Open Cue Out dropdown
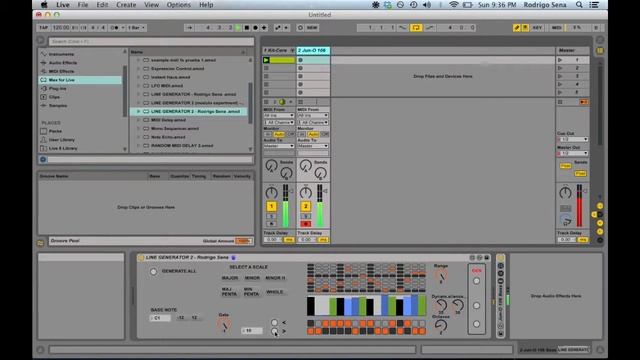The image size is (640, 360). [573, 140]
